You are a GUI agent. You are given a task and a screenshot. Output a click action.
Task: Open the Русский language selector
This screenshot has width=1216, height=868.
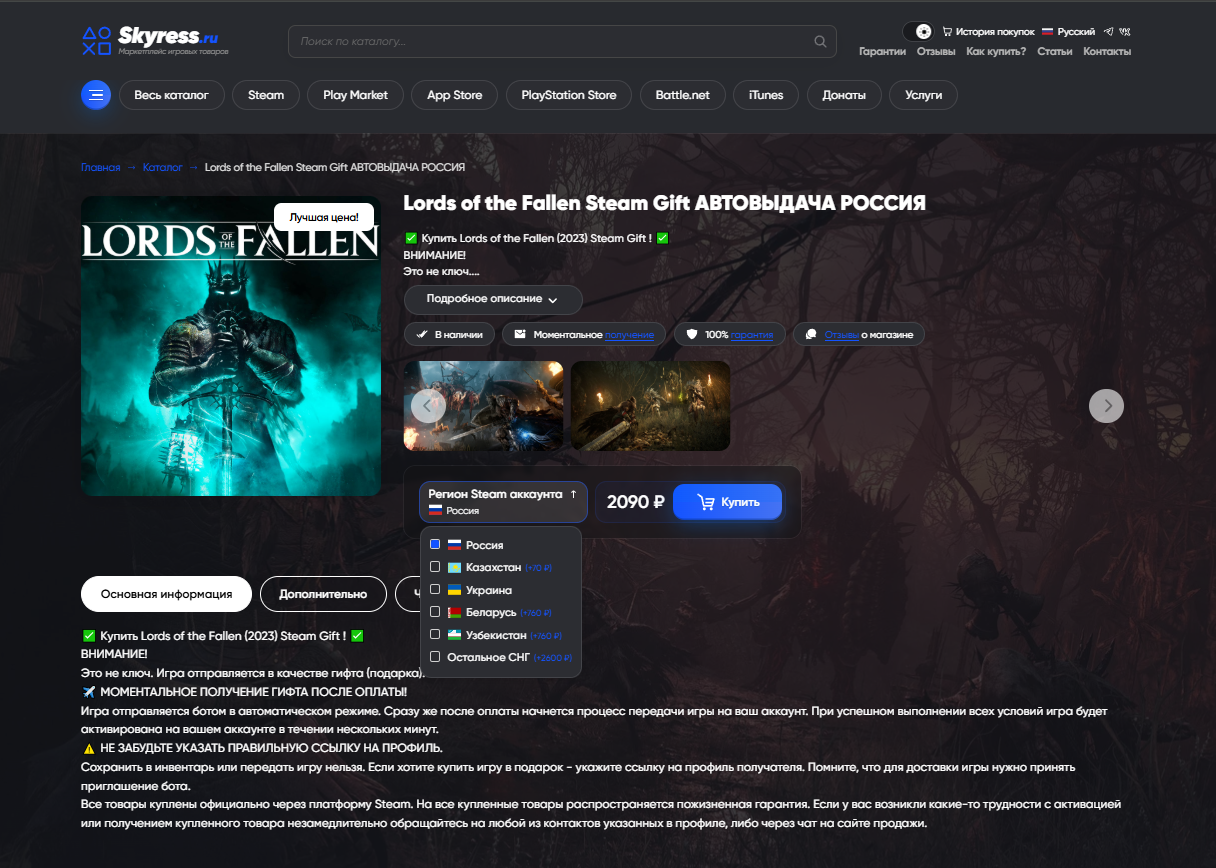click(1068, 32)
